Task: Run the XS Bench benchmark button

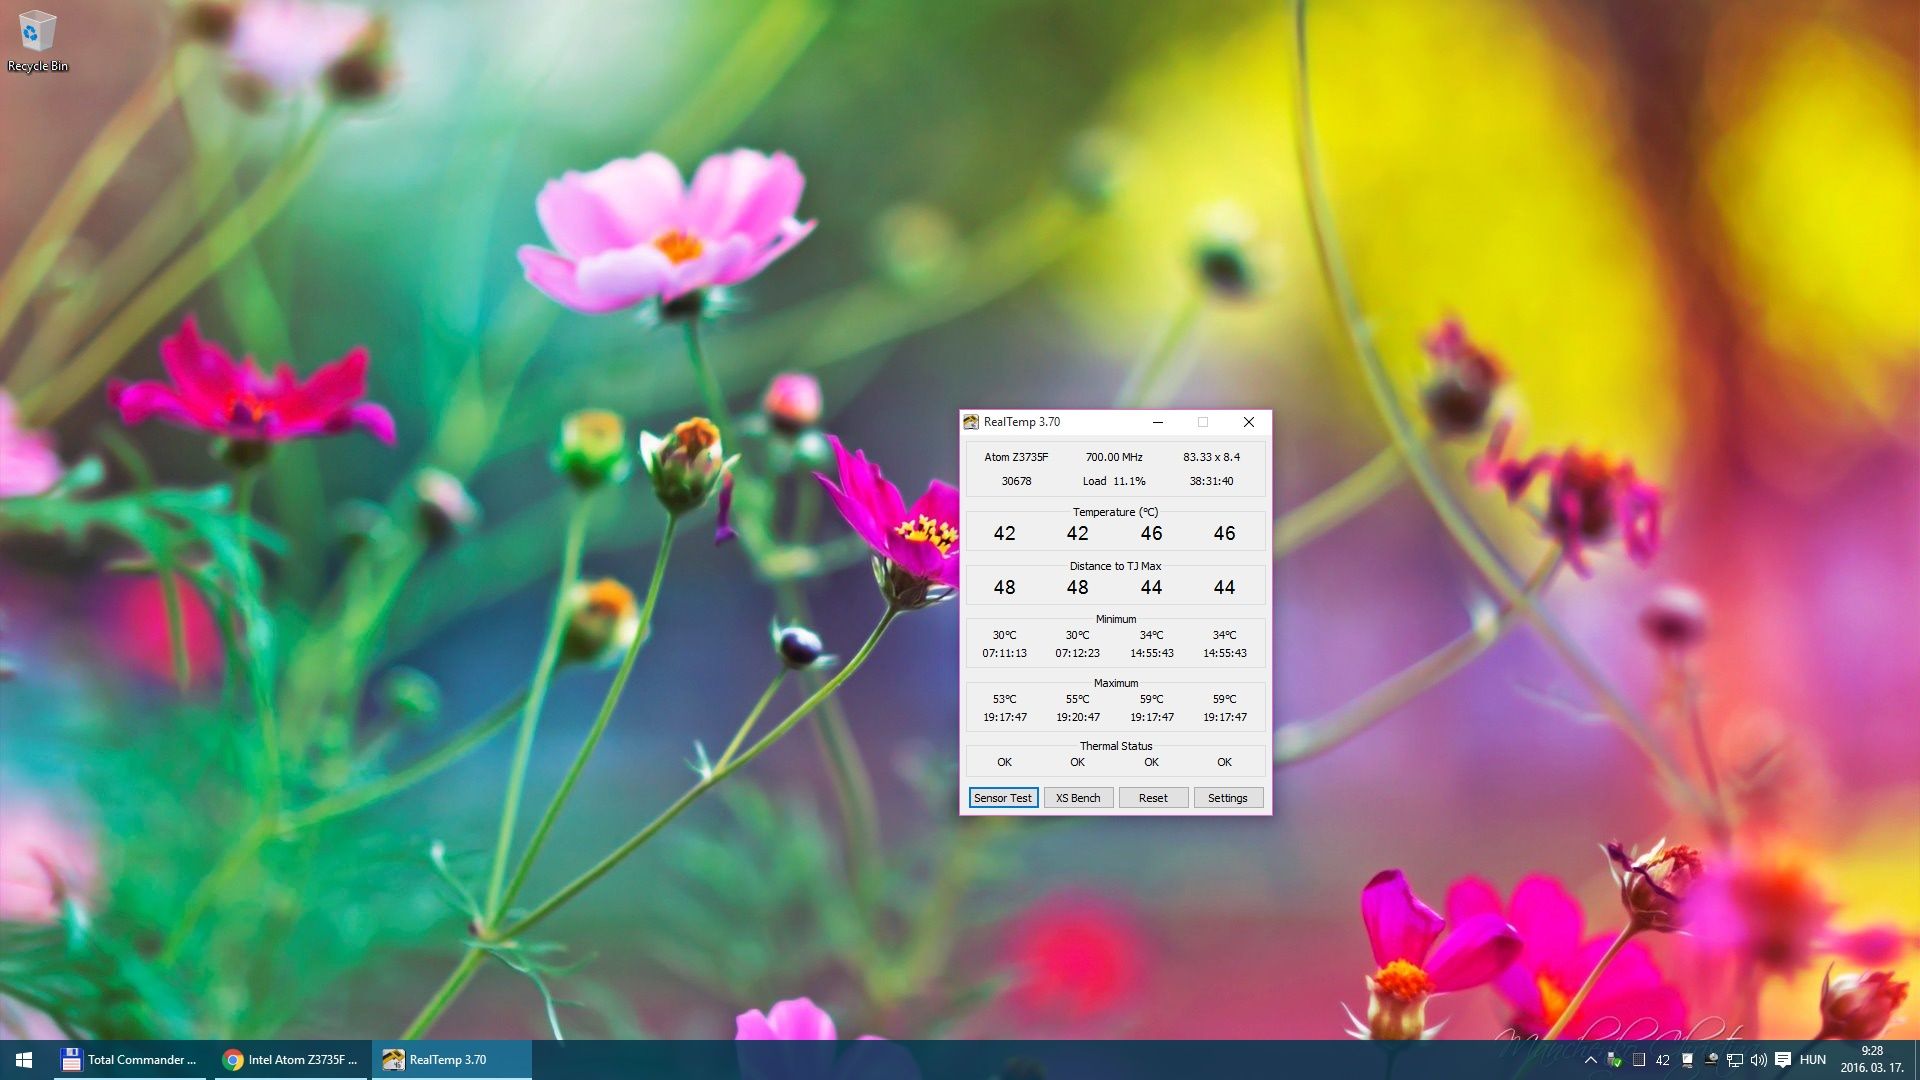Action: pos(1078,798)
